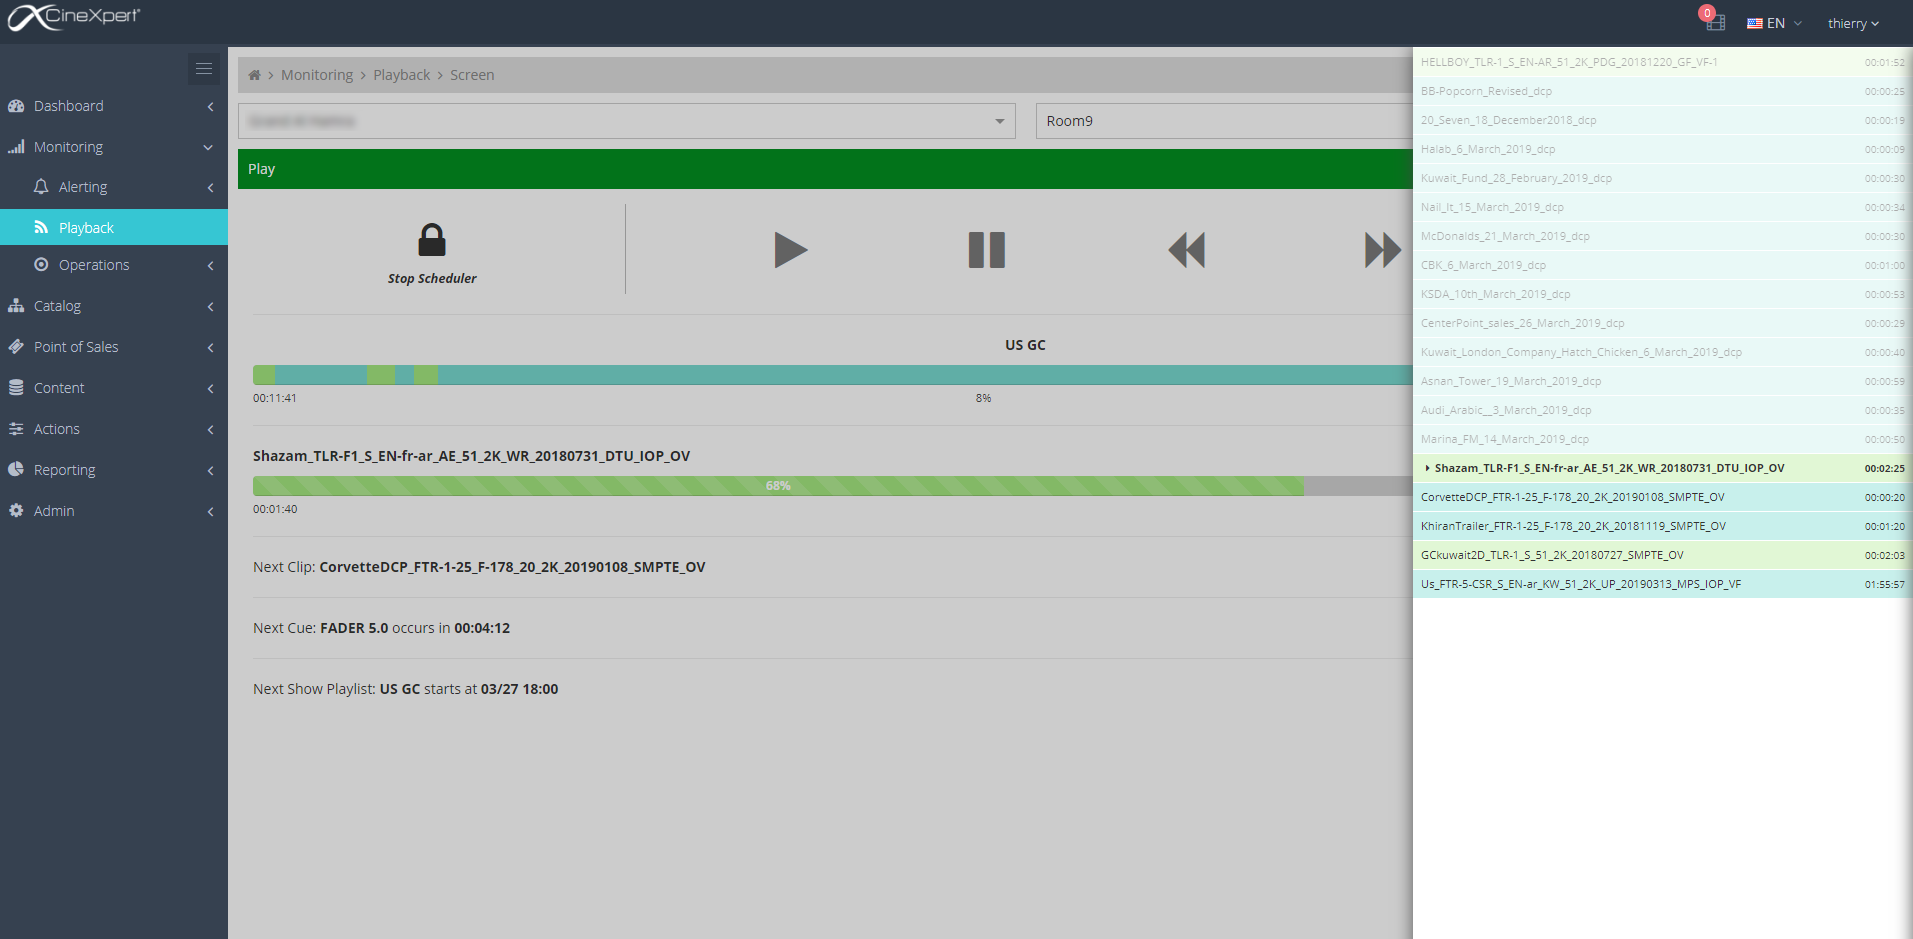Open the notifications film icon
The width and height of the screenshot is (1913, 939).
[x=1714, y=21]
